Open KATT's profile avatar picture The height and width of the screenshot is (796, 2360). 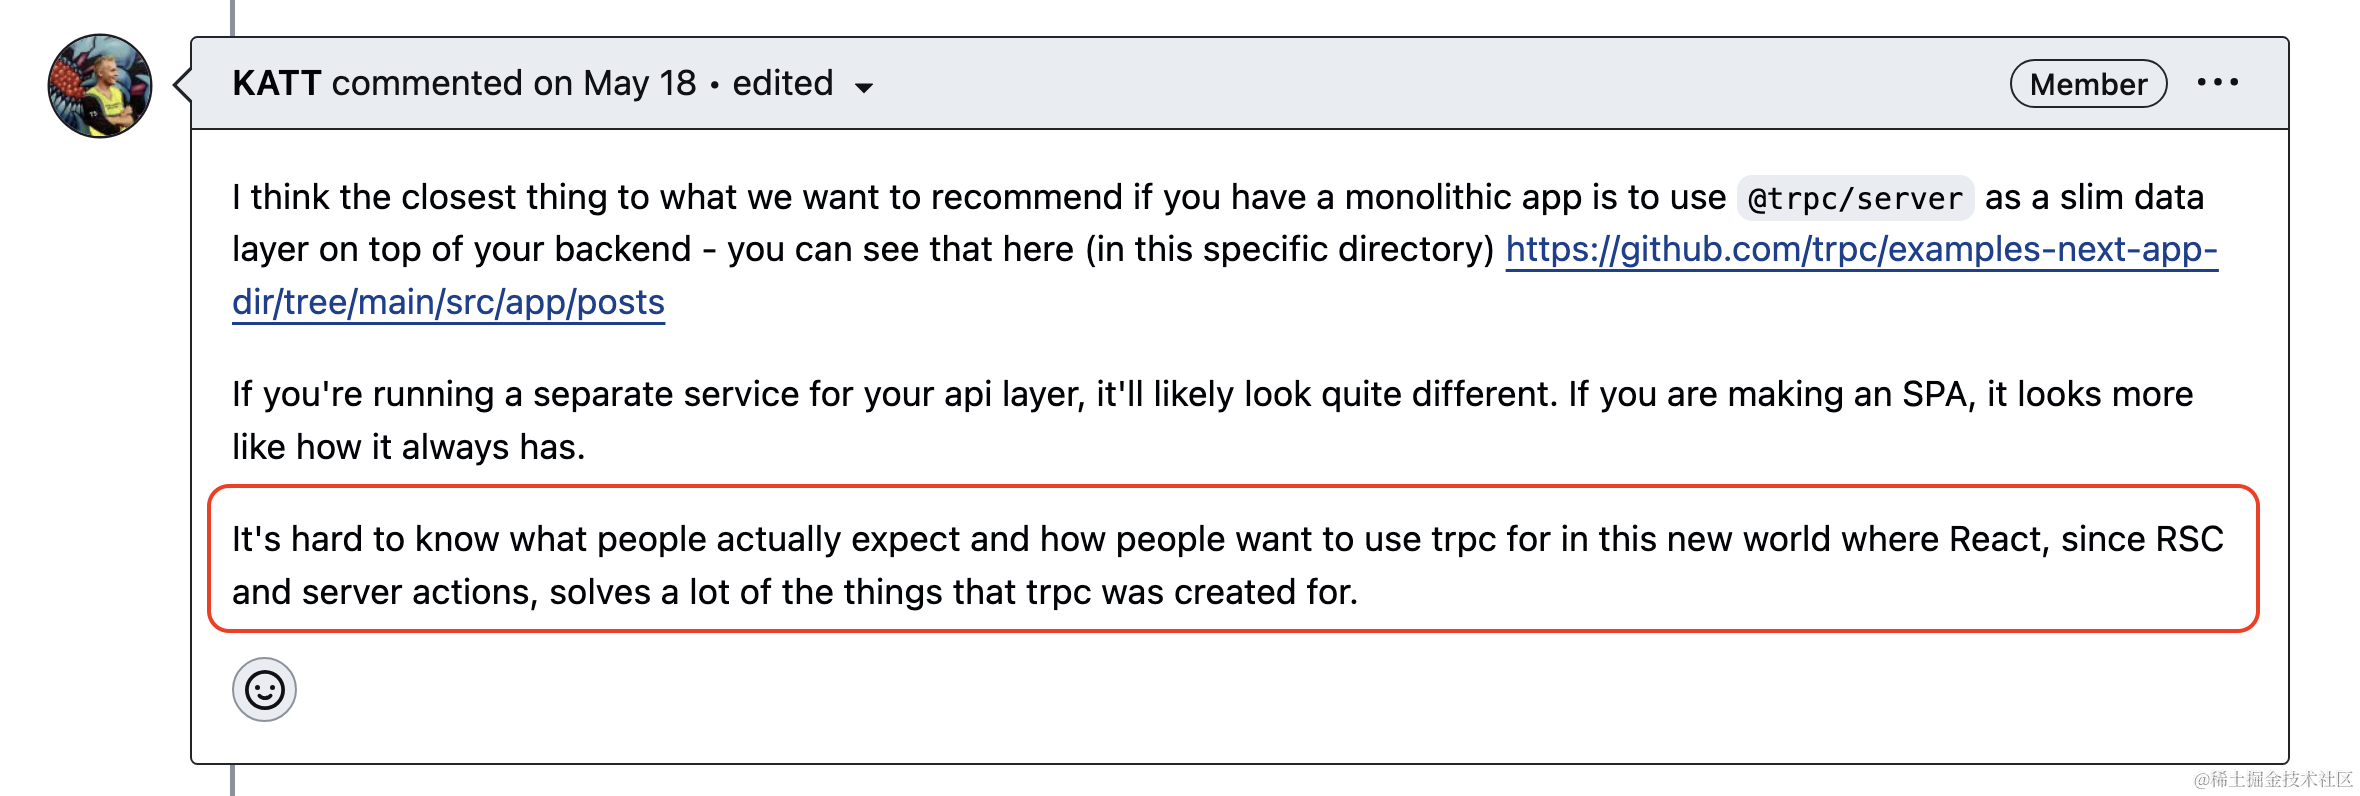tap(100, 86)
